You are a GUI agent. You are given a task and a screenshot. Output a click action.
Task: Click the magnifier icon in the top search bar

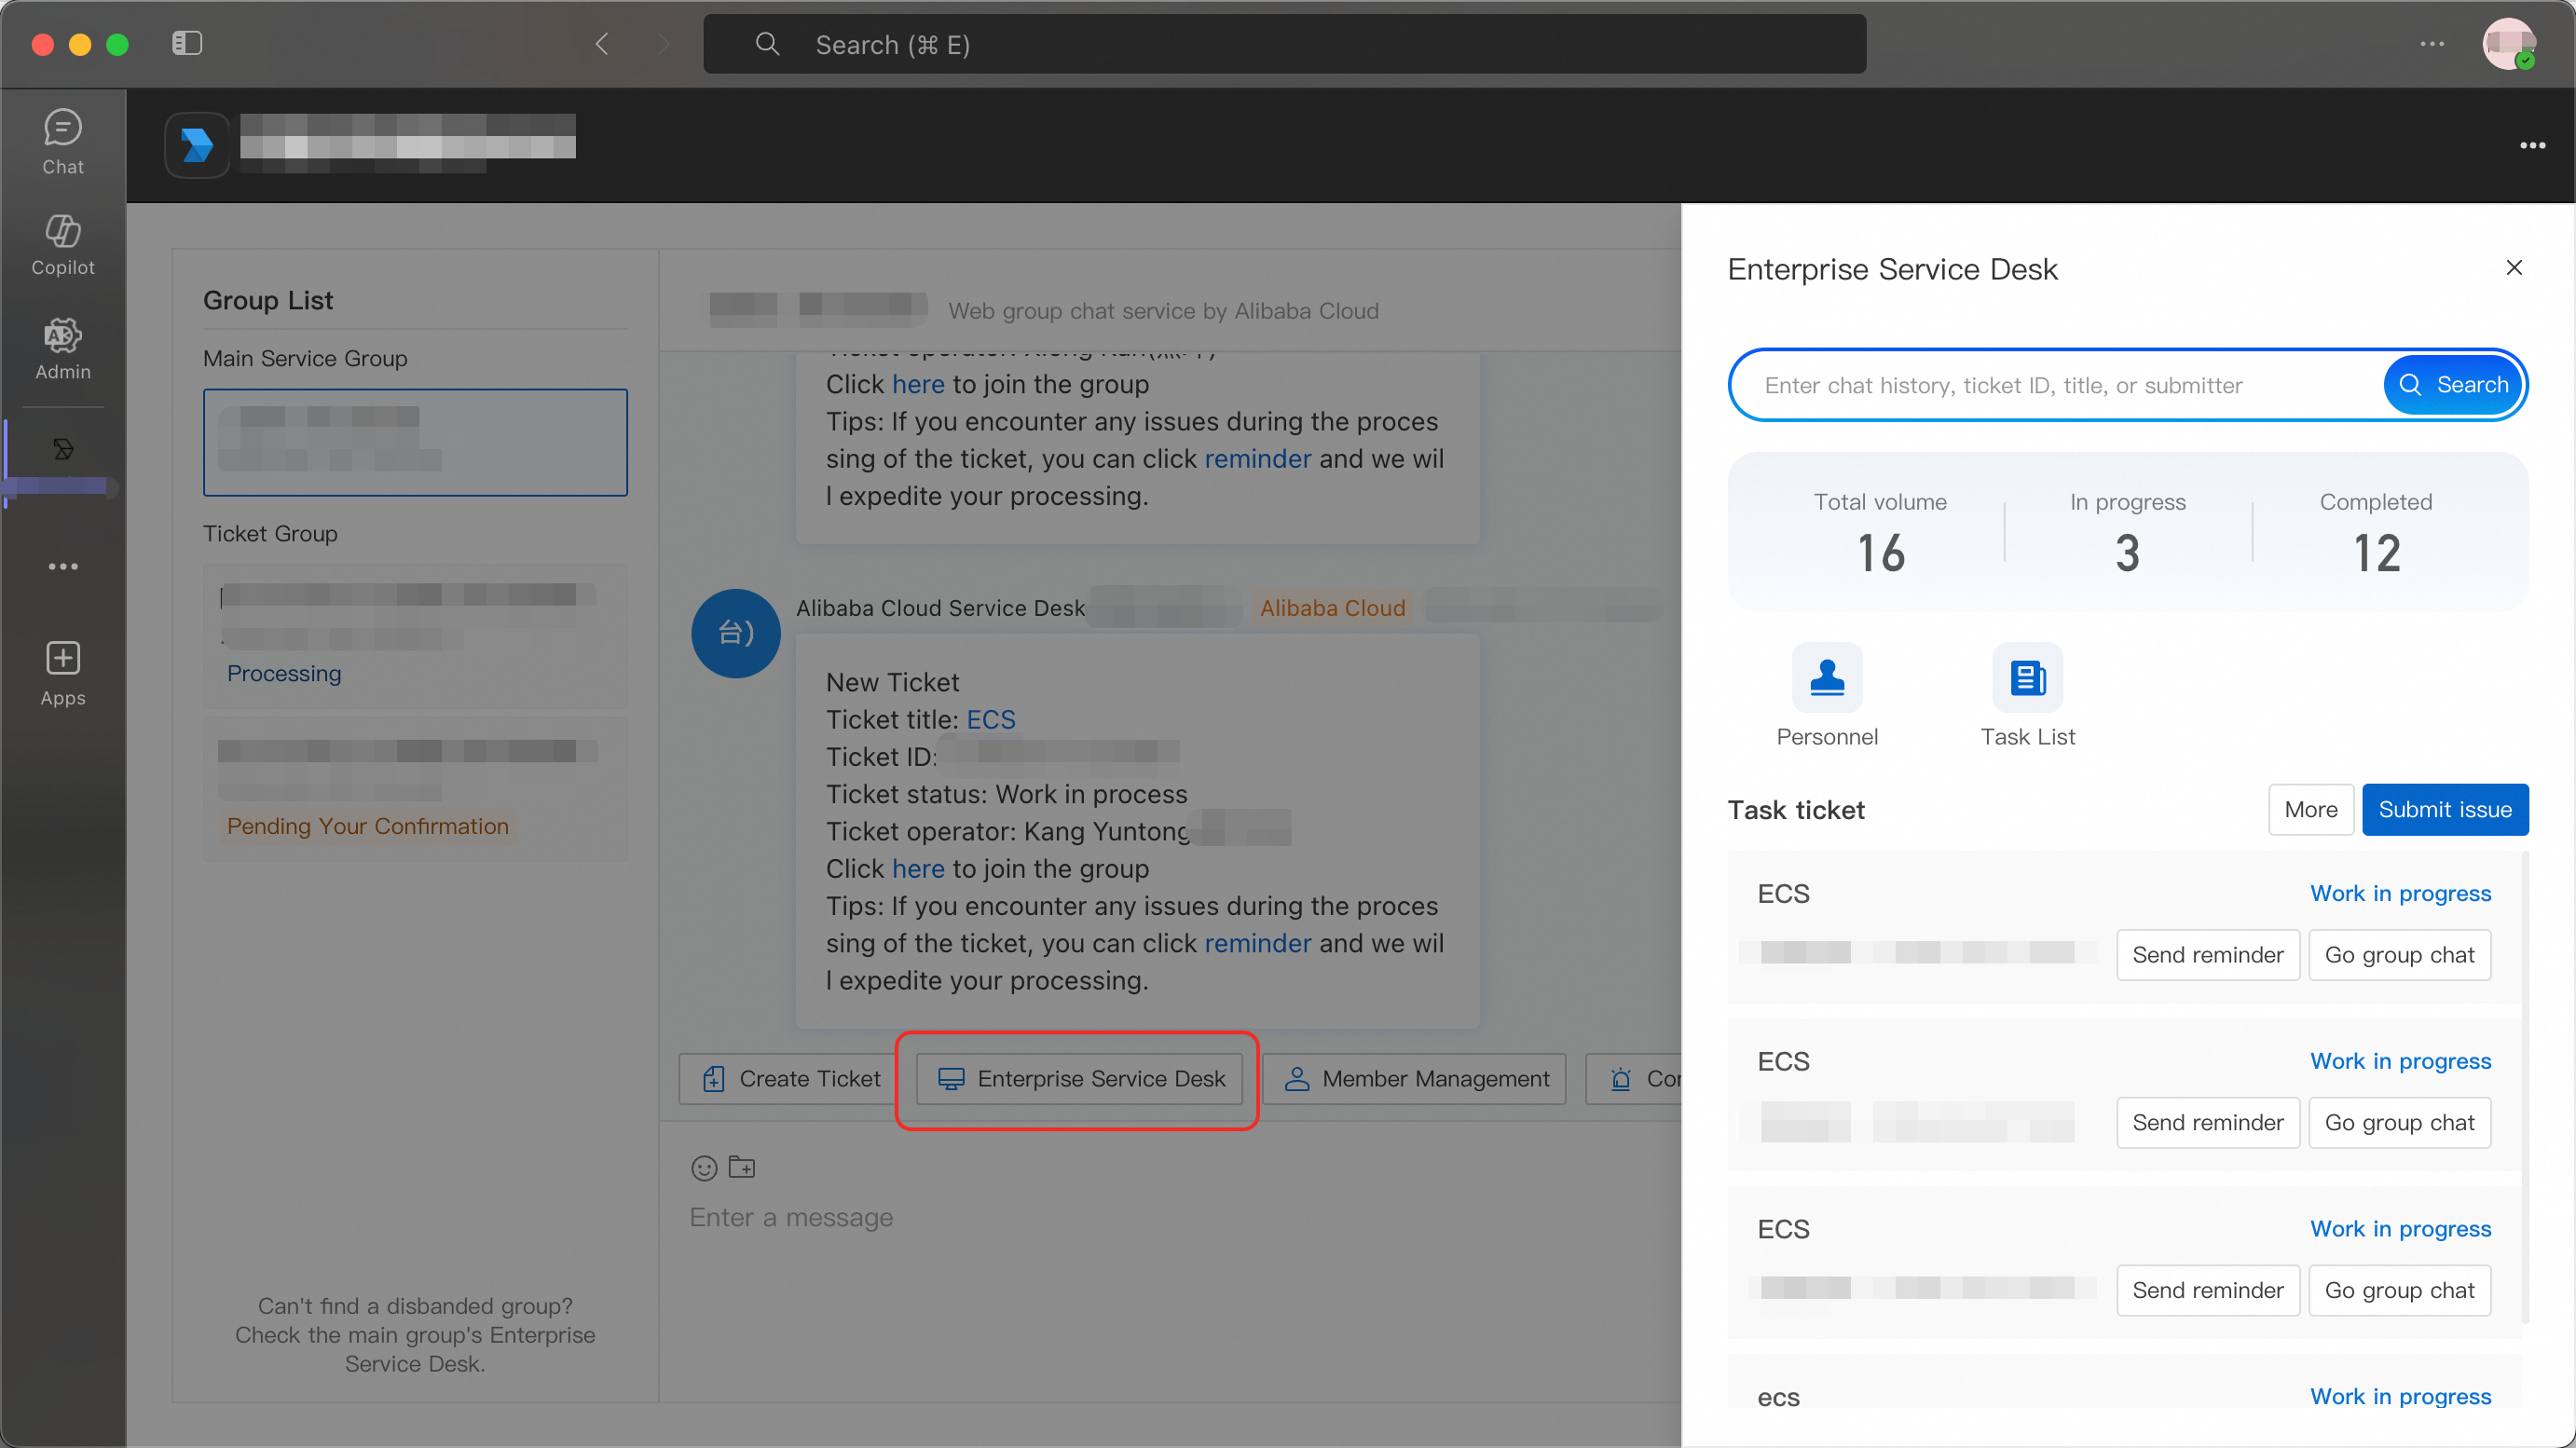(x=767, y=43)
